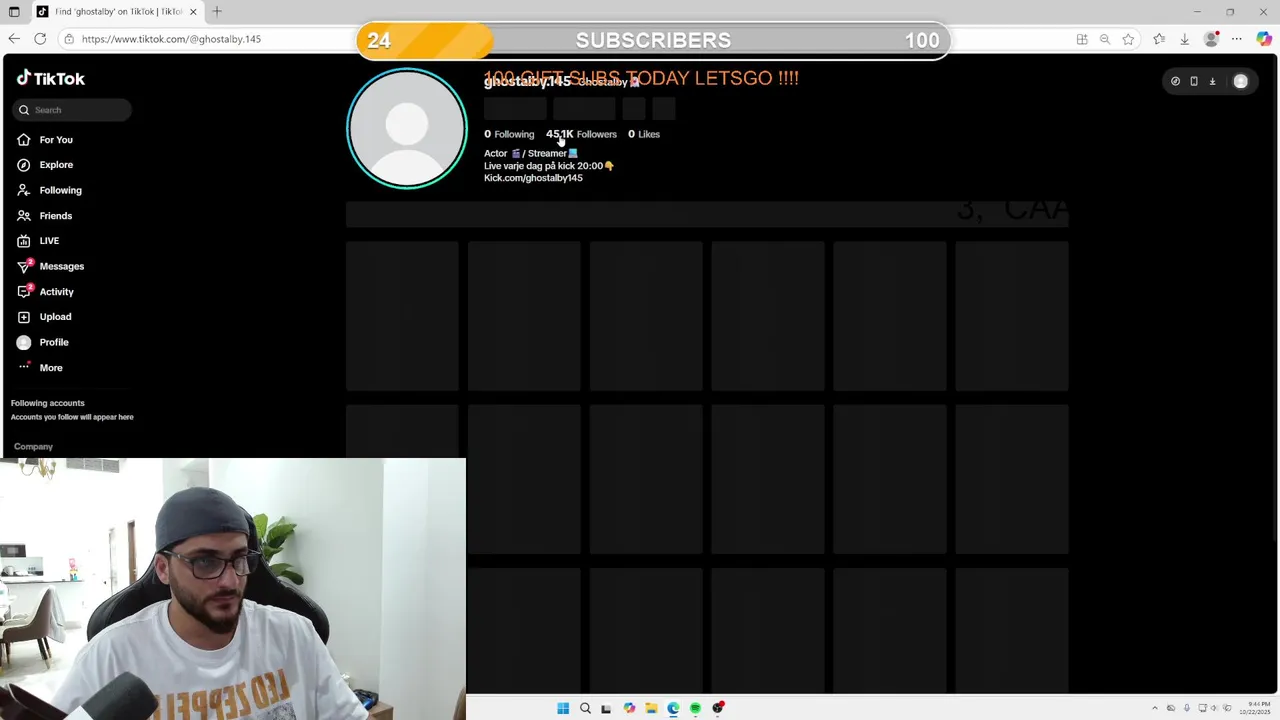Open Messages in the sidebar
This screenshot has height=720, width=1280.
point(61,266)
